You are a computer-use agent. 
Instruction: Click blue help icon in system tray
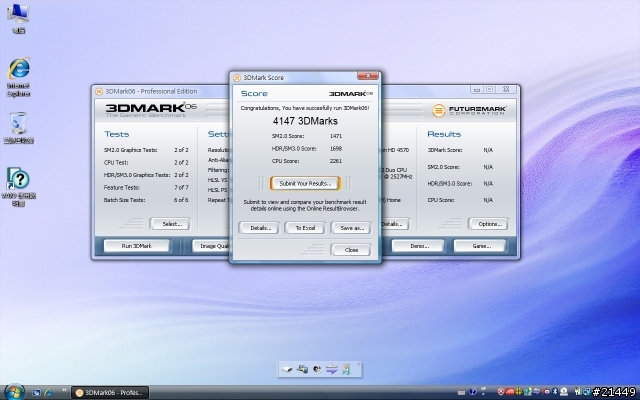pyautogui.click(x=473, y=392)
